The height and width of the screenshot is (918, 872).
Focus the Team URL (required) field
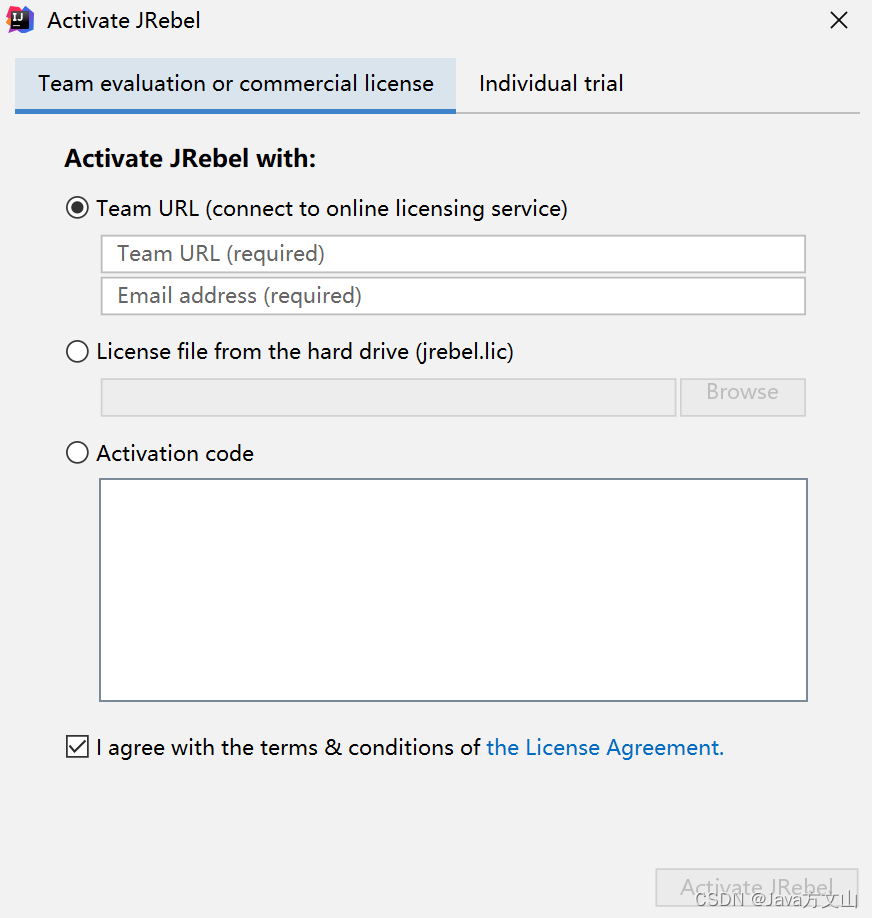coord(453,254)
